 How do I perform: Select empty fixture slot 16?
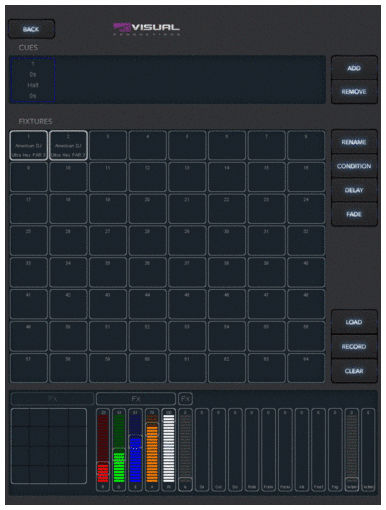pos(306,177)
